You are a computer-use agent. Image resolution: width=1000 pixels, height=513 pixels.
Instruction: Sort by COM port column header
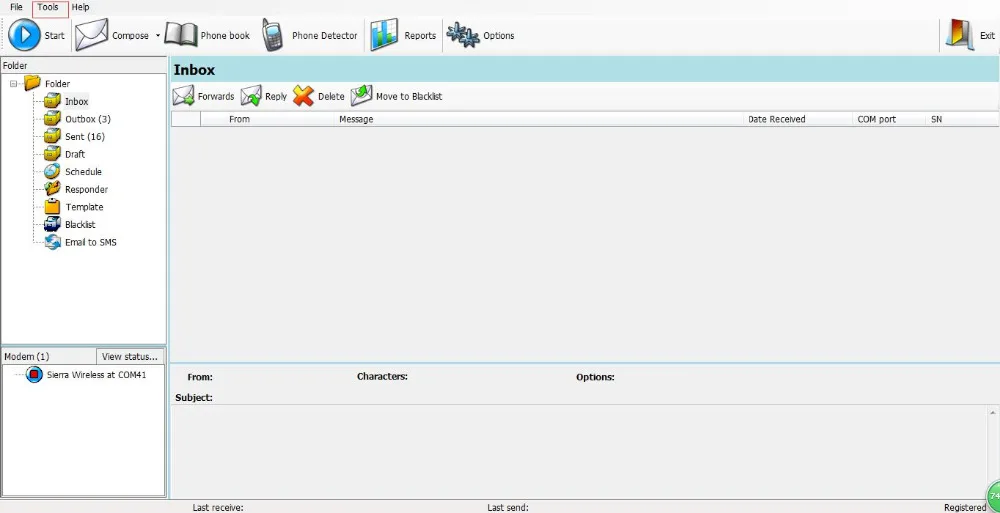tap(889, 119)
